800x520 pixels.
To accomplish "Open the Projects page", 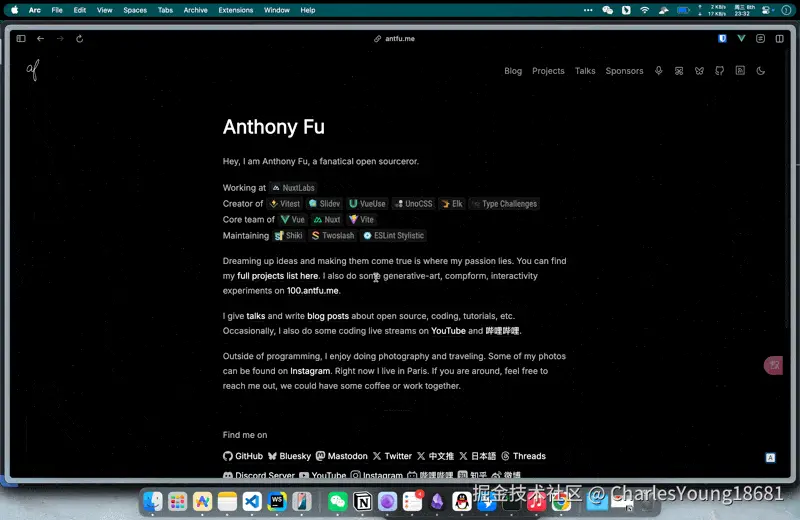I will [x=548, y=71].
